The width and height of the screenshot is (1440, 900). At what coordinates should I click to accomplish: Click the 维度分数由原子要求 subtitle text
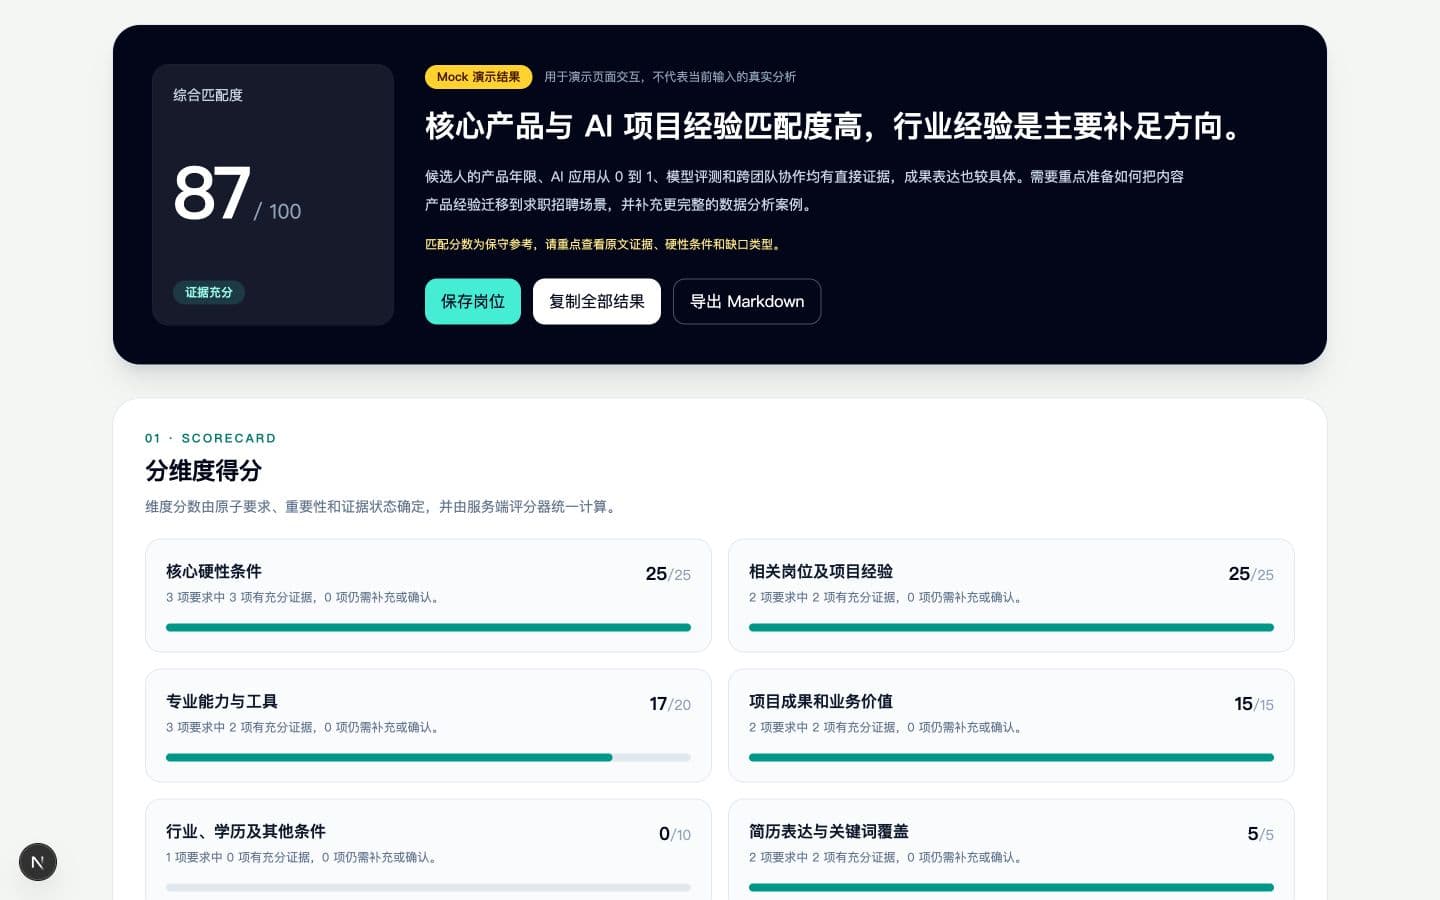pos(383,507)
